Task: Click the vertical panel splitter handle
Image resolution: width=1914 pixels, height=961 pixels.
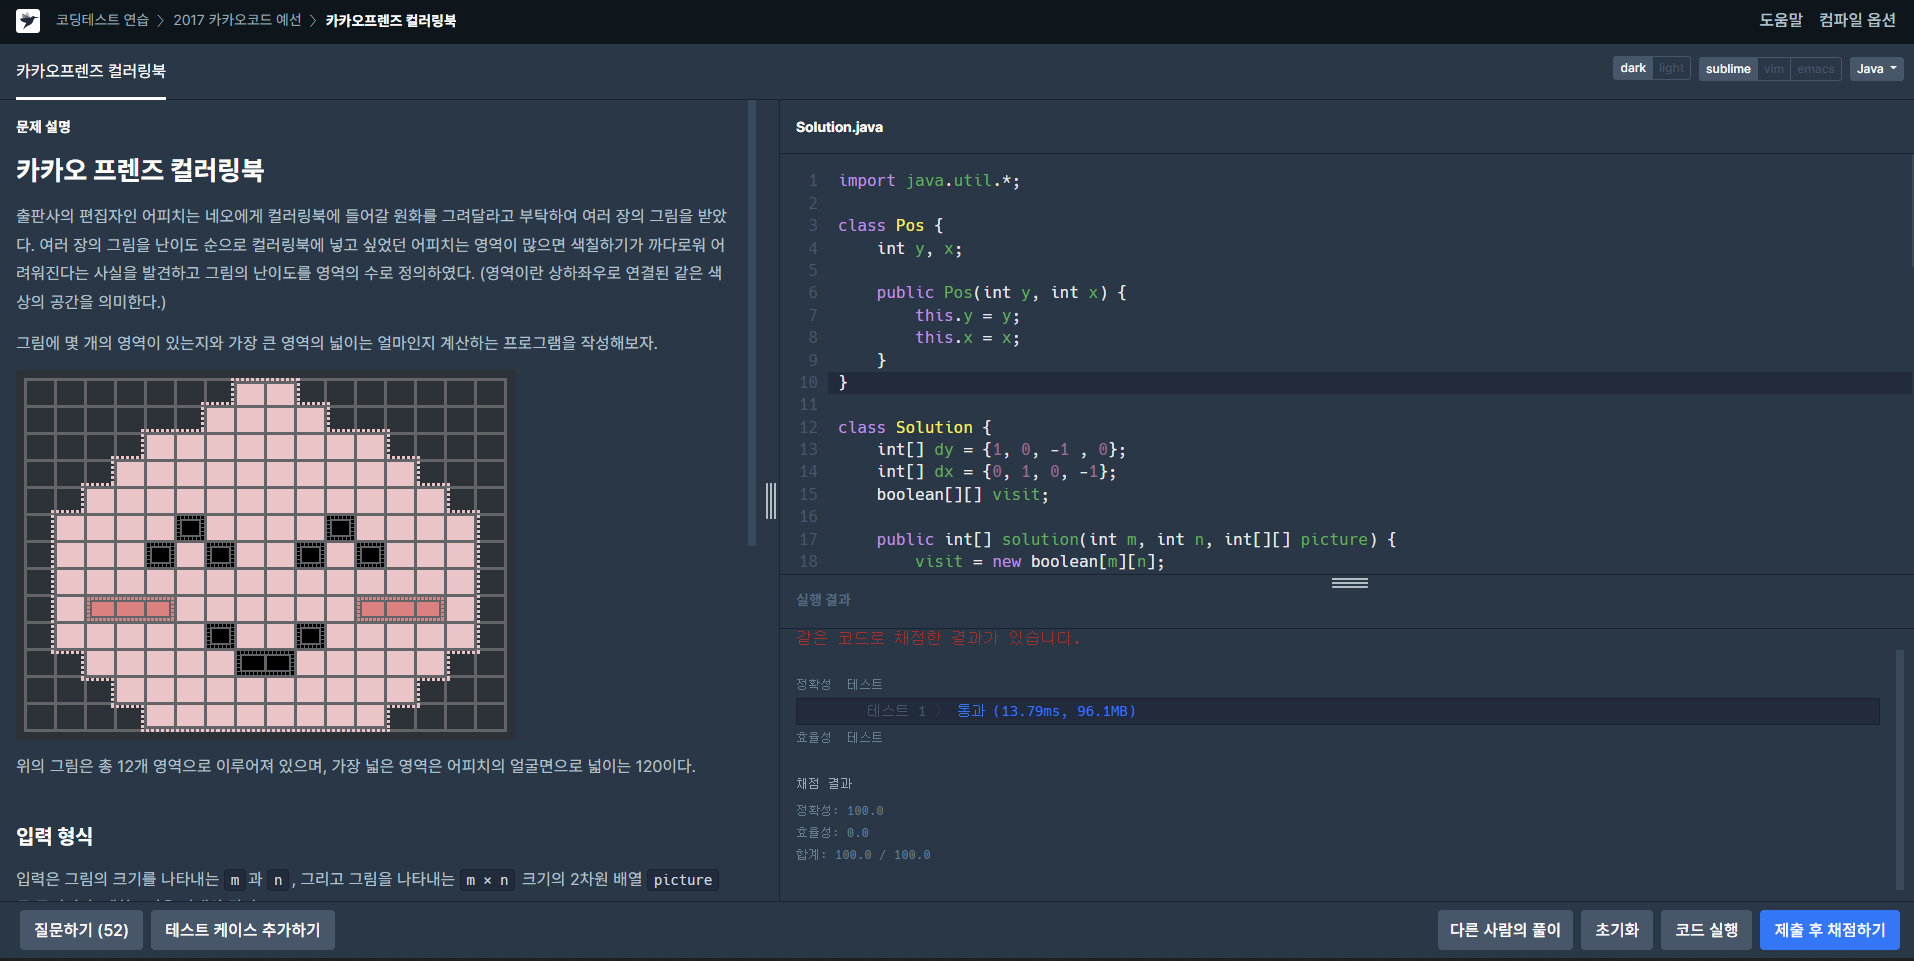Action: [x=771, y=501]
